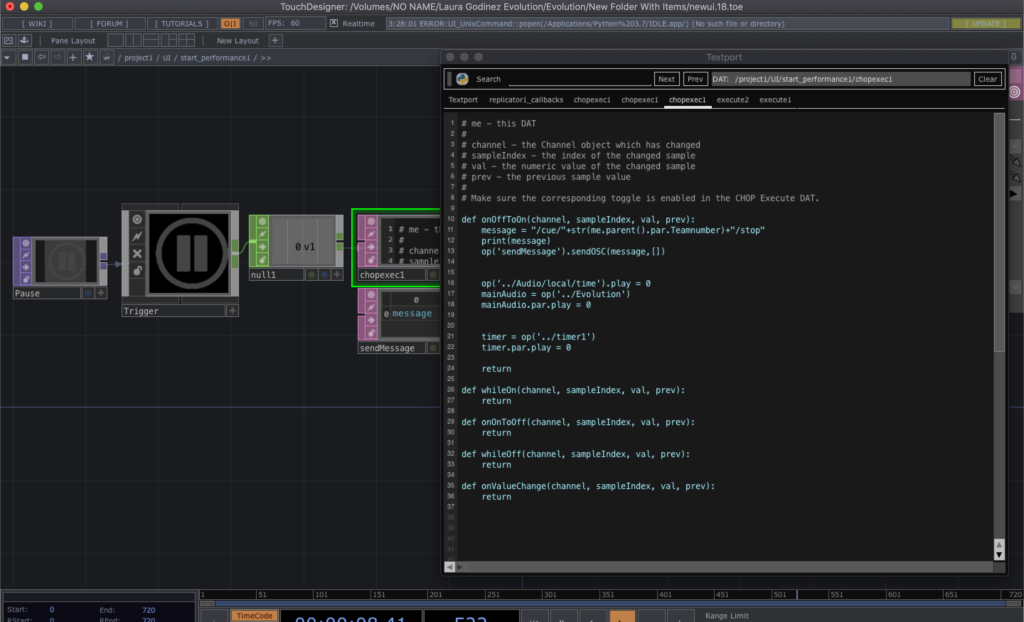Toggle viewer active on the Trigger node
This screenshot has height=622, width=1024.
137,220
